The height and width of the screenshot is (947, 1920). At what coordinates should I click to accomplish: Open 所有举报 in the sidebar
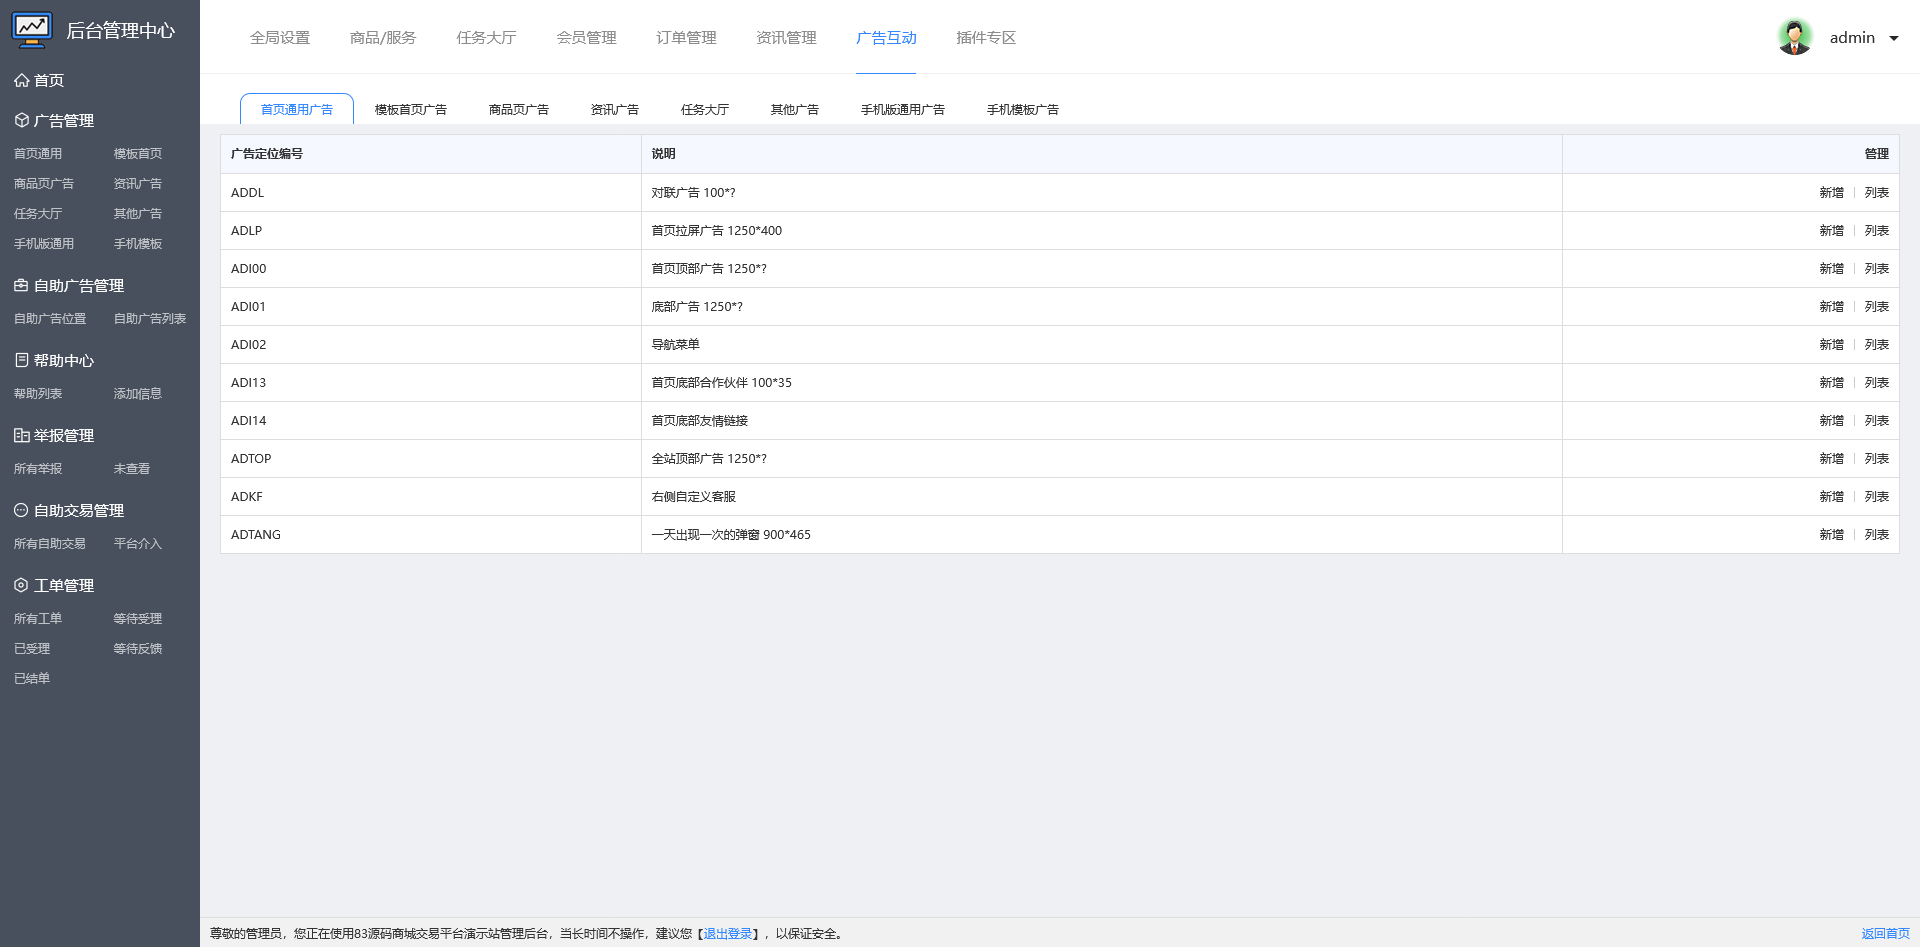click(x=38, y=469)
